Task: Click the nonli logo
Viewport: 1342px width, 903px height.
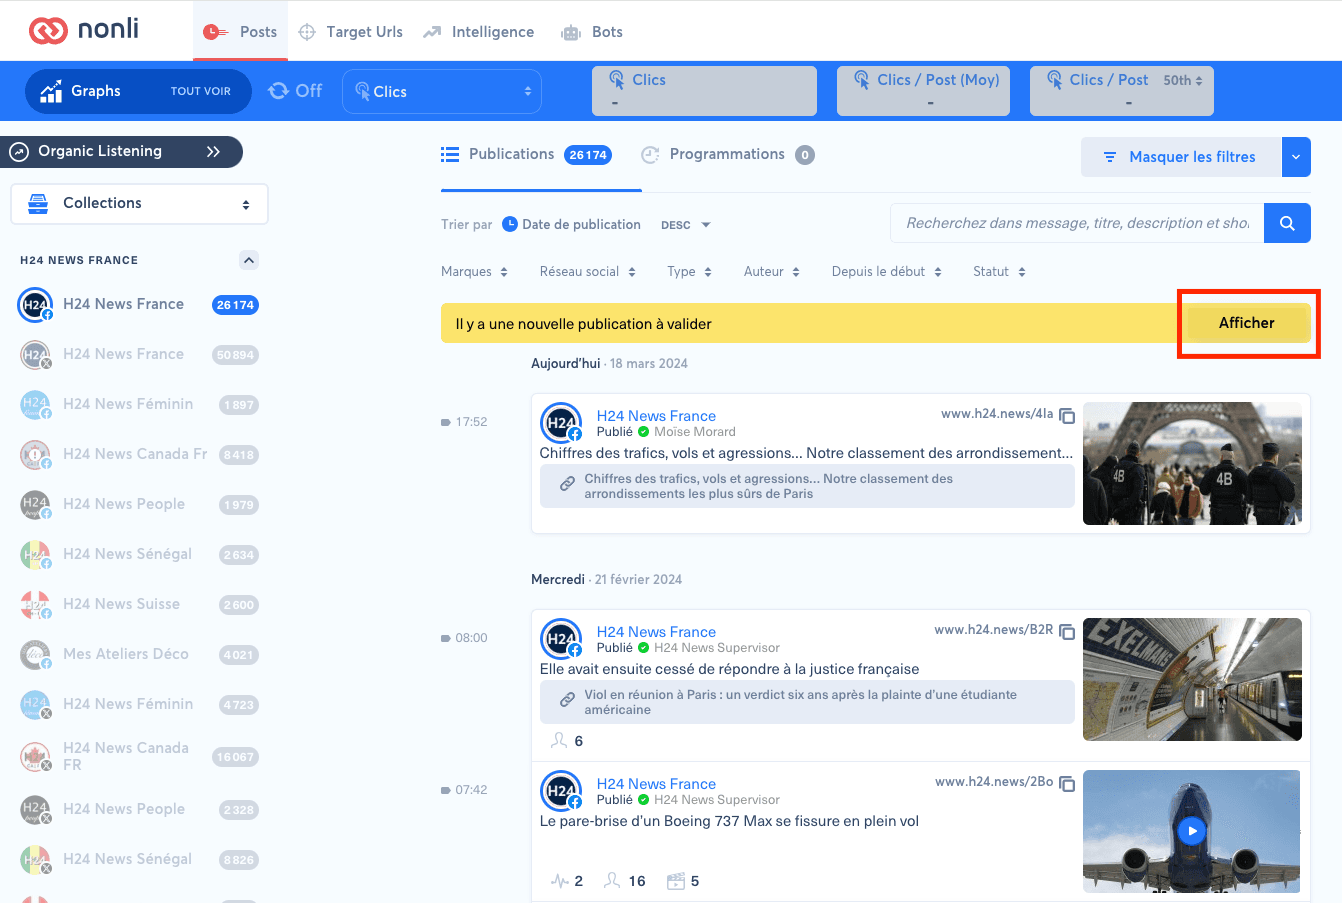Action: (84, 30)
